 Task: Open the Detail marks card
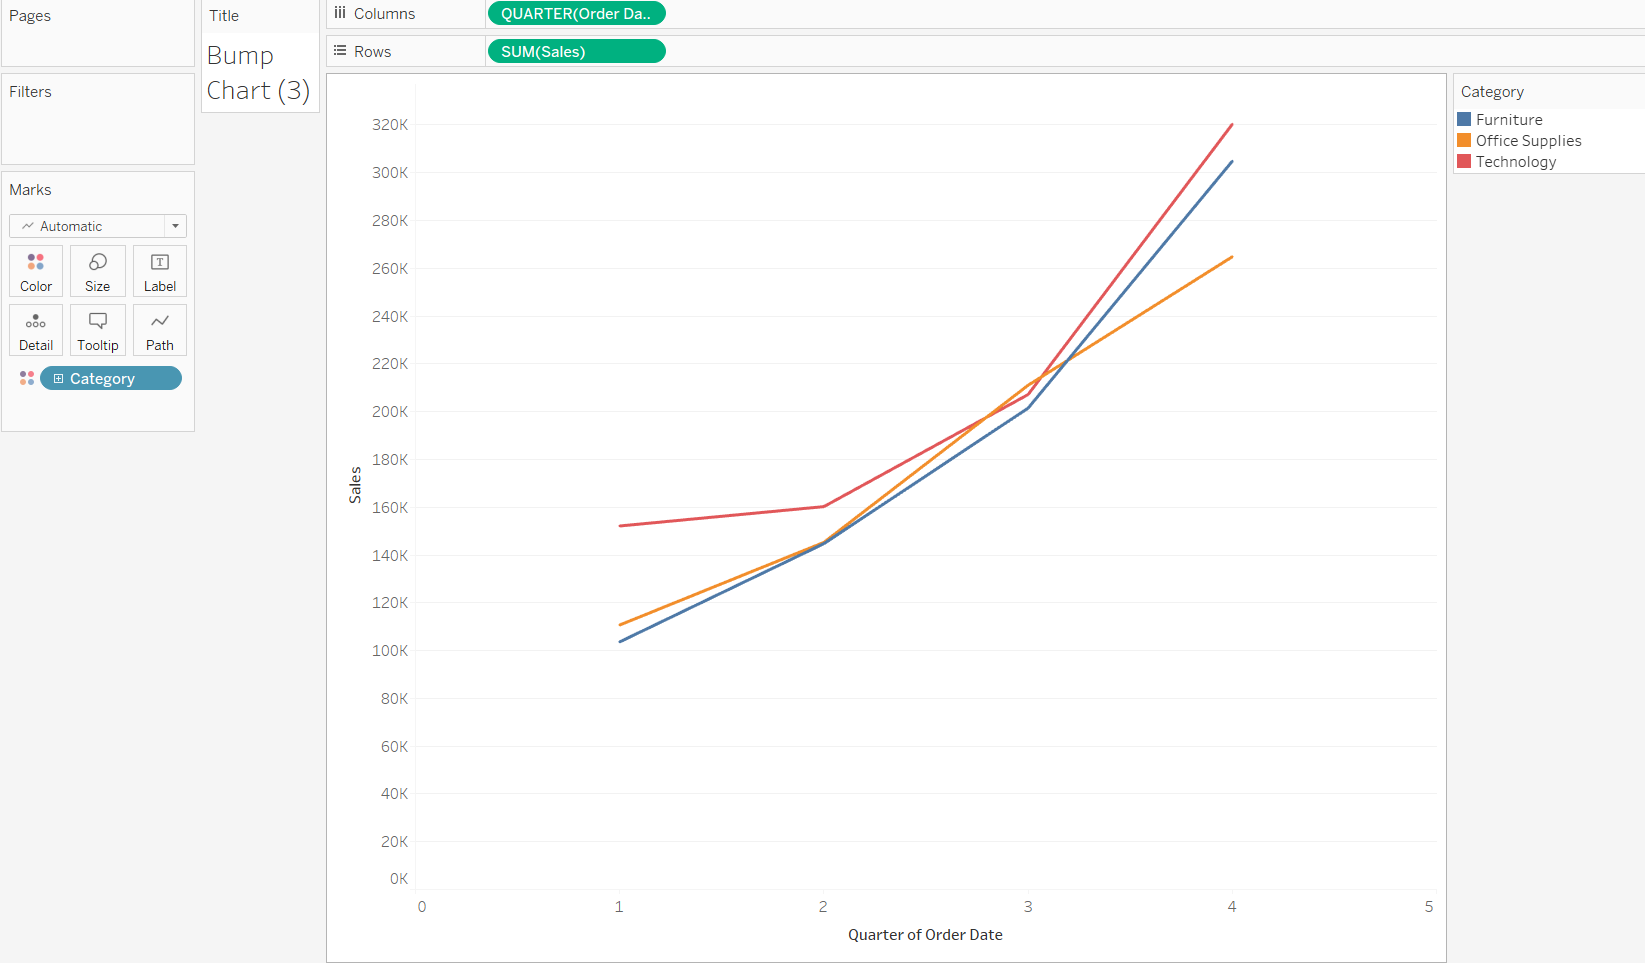tap(36, 330)
